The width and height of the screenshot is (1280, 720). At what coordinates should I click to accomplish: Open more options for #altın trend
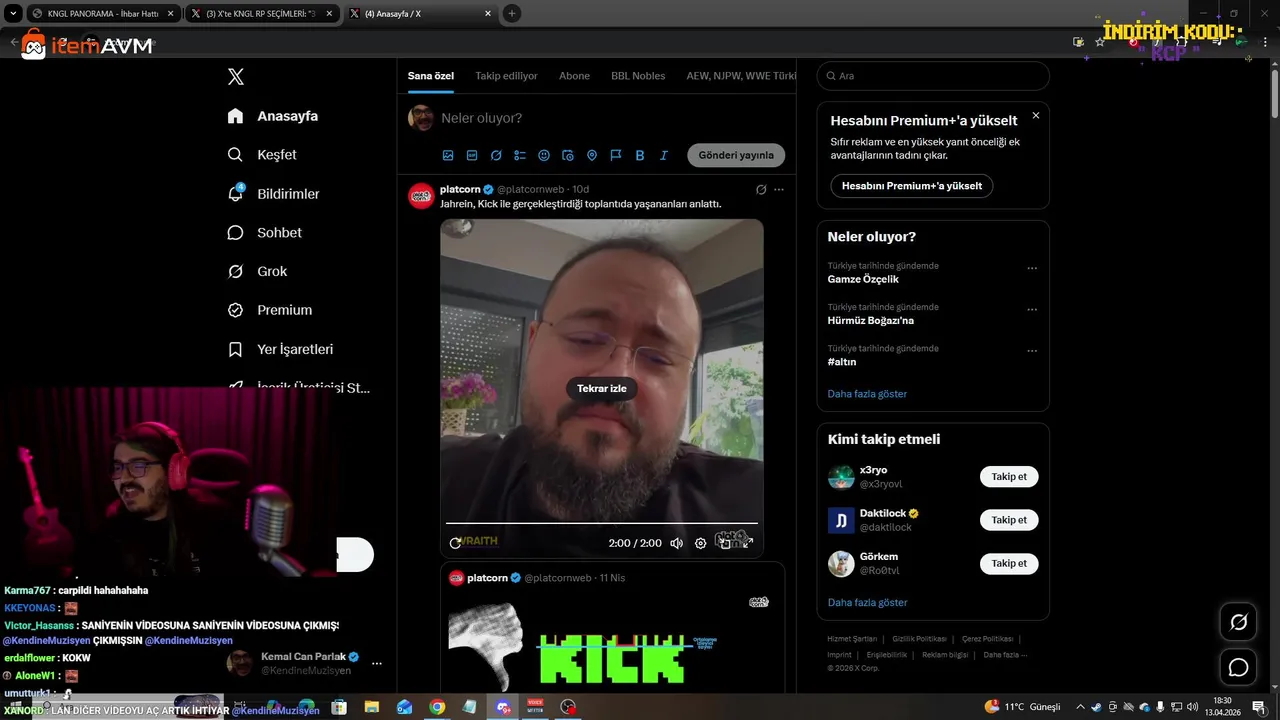1032,351
